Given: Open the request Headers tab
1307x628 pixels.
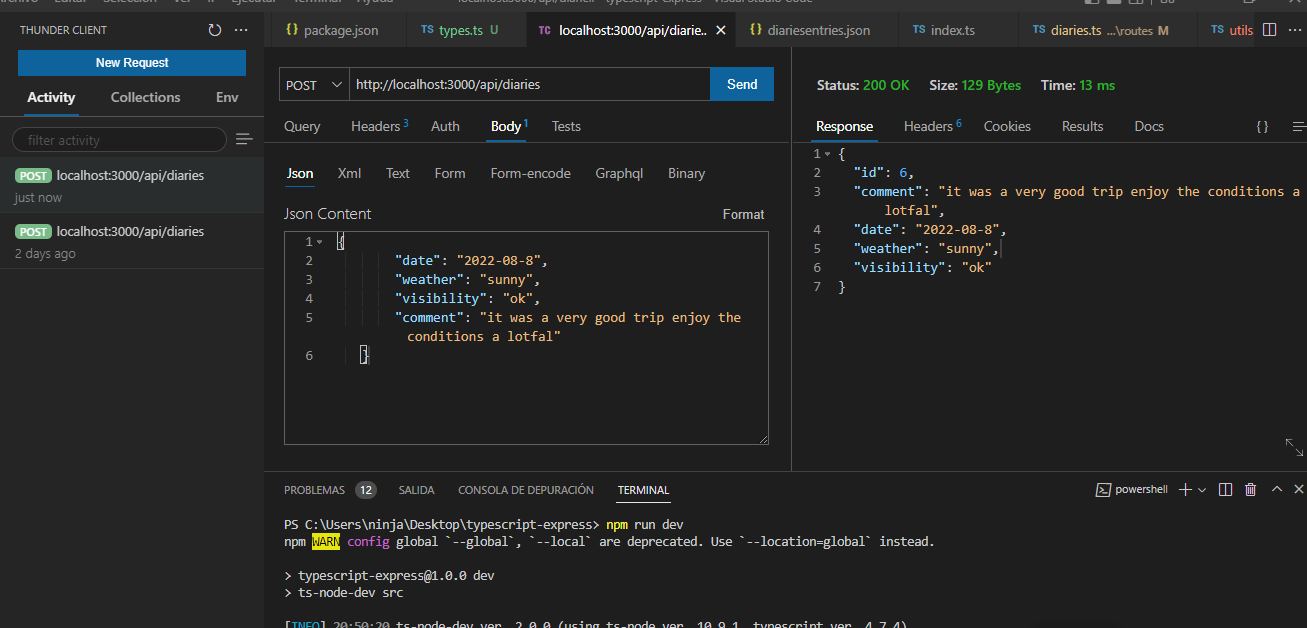Looking at the screenshot, I should (x=379, y=126).
